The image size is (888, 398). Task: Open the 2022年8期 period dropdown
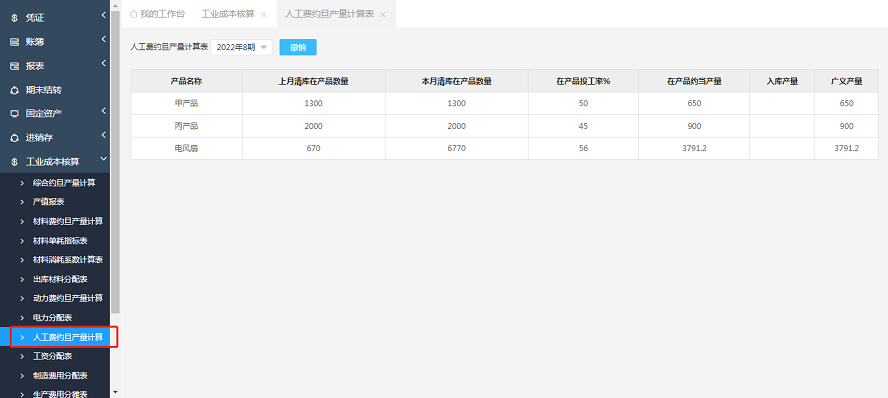click(x=241, y=48)
